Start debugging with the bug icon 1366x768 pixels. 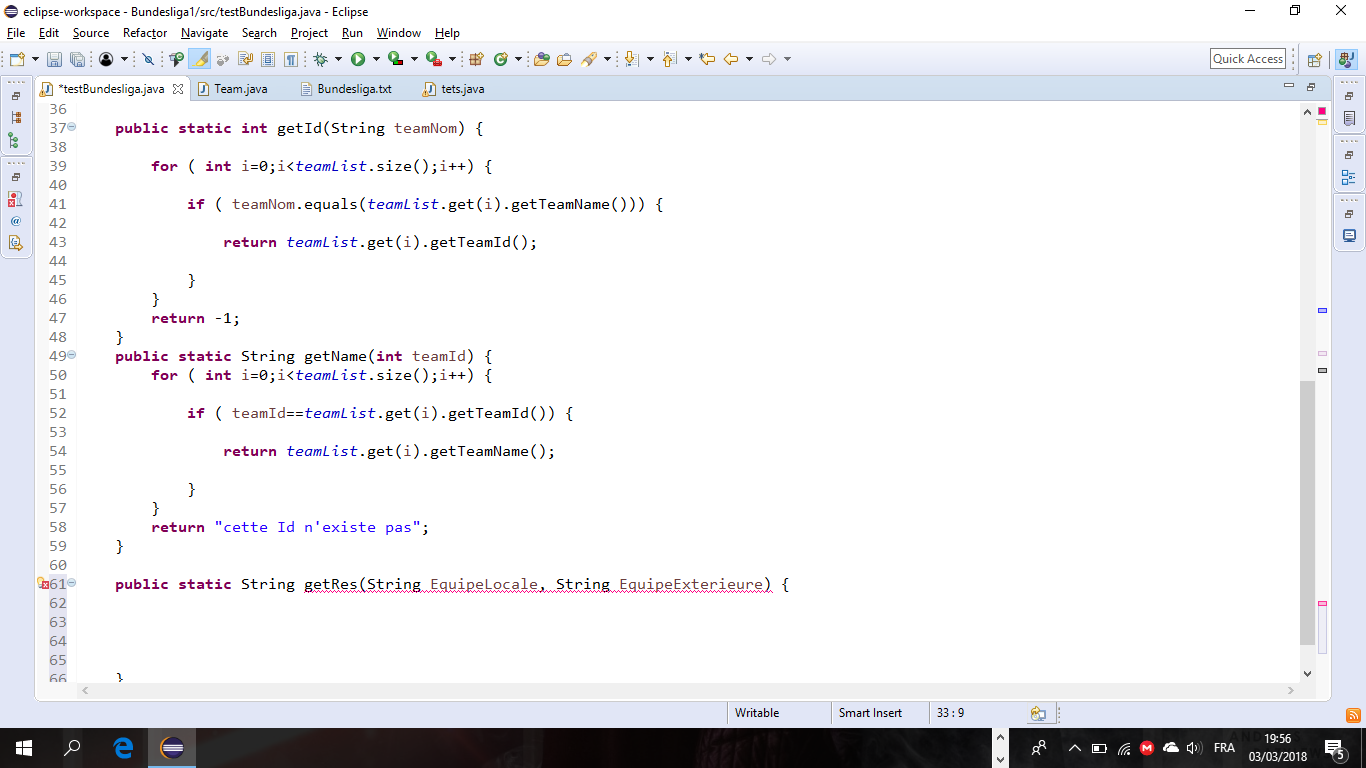320,59
